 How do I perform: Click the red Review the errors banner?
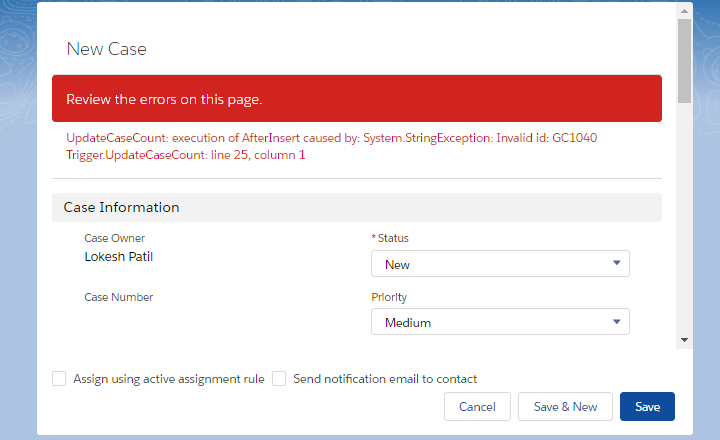357,99
